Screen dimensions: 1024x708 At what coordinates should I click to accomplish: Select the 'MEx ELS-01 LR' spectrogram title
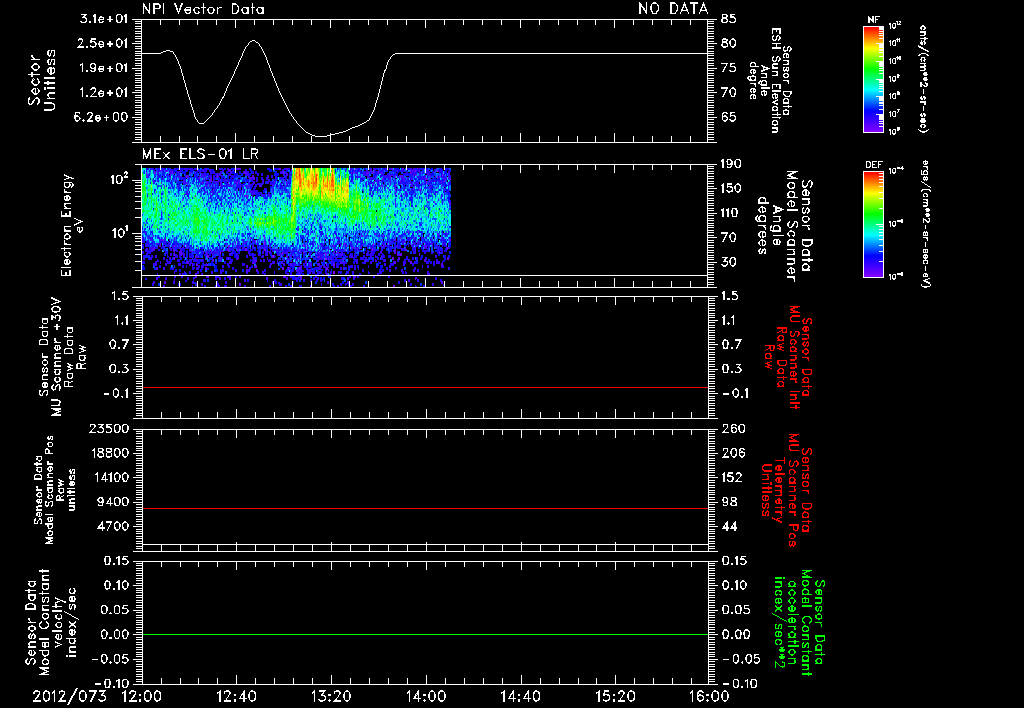[x=200, y=154]
